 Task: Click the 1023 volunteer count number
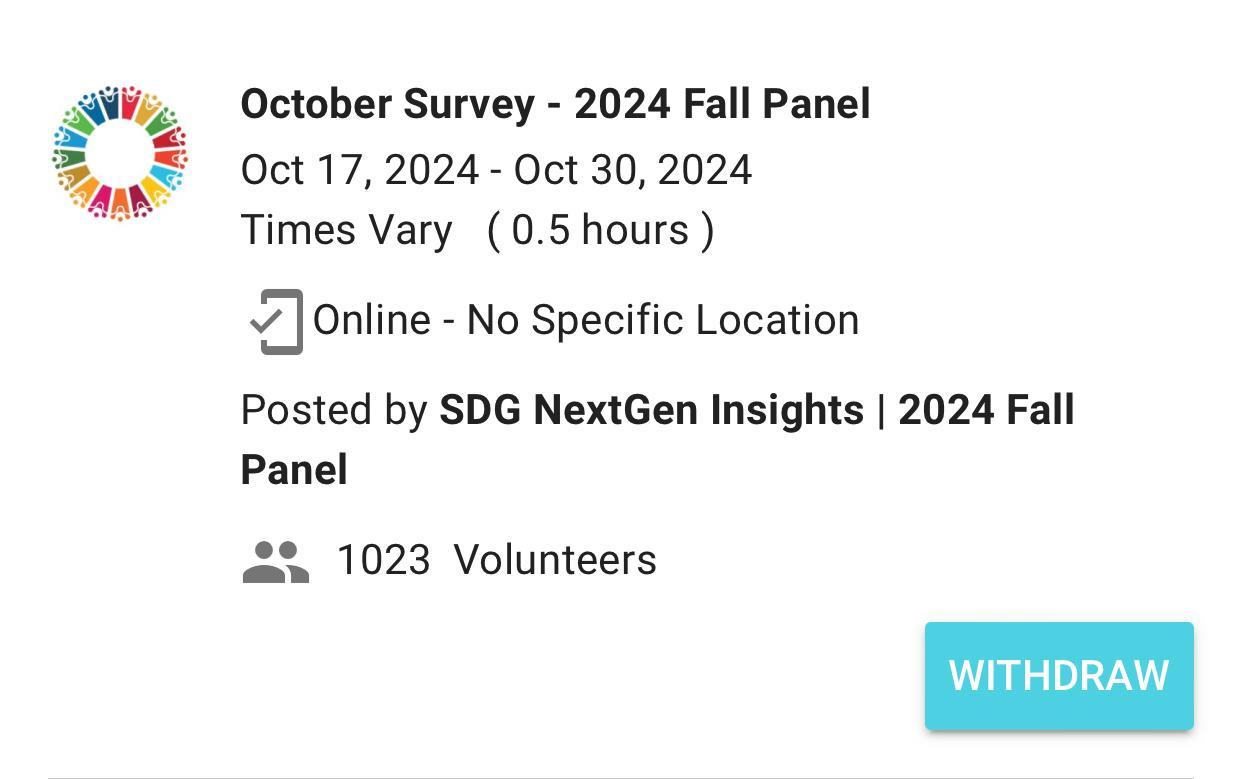pyautogui.click(x=383, y=560)
